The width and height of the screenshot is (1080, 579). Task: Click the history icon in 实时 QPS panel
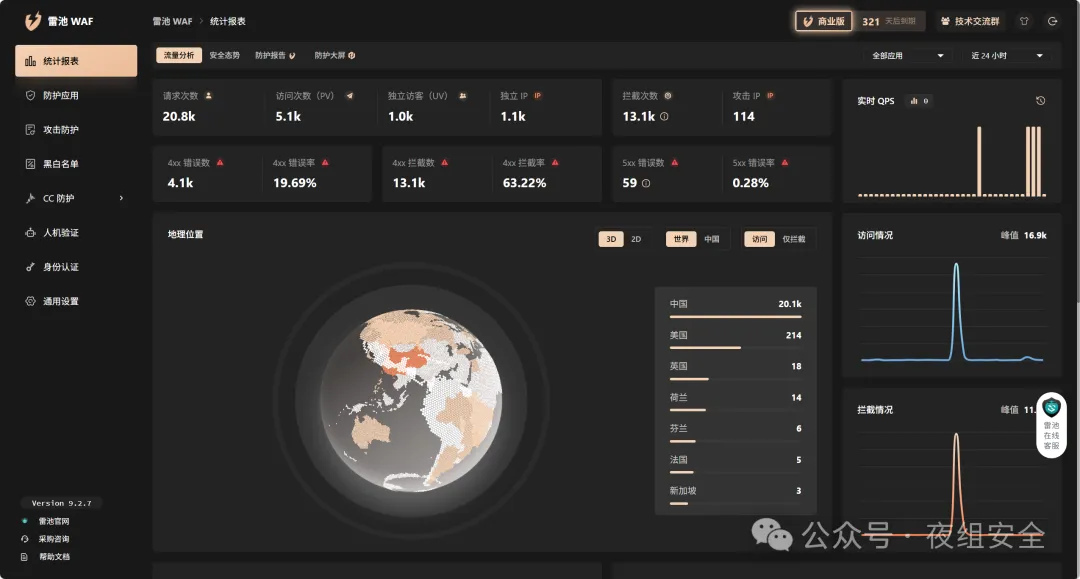[1040, 101]
